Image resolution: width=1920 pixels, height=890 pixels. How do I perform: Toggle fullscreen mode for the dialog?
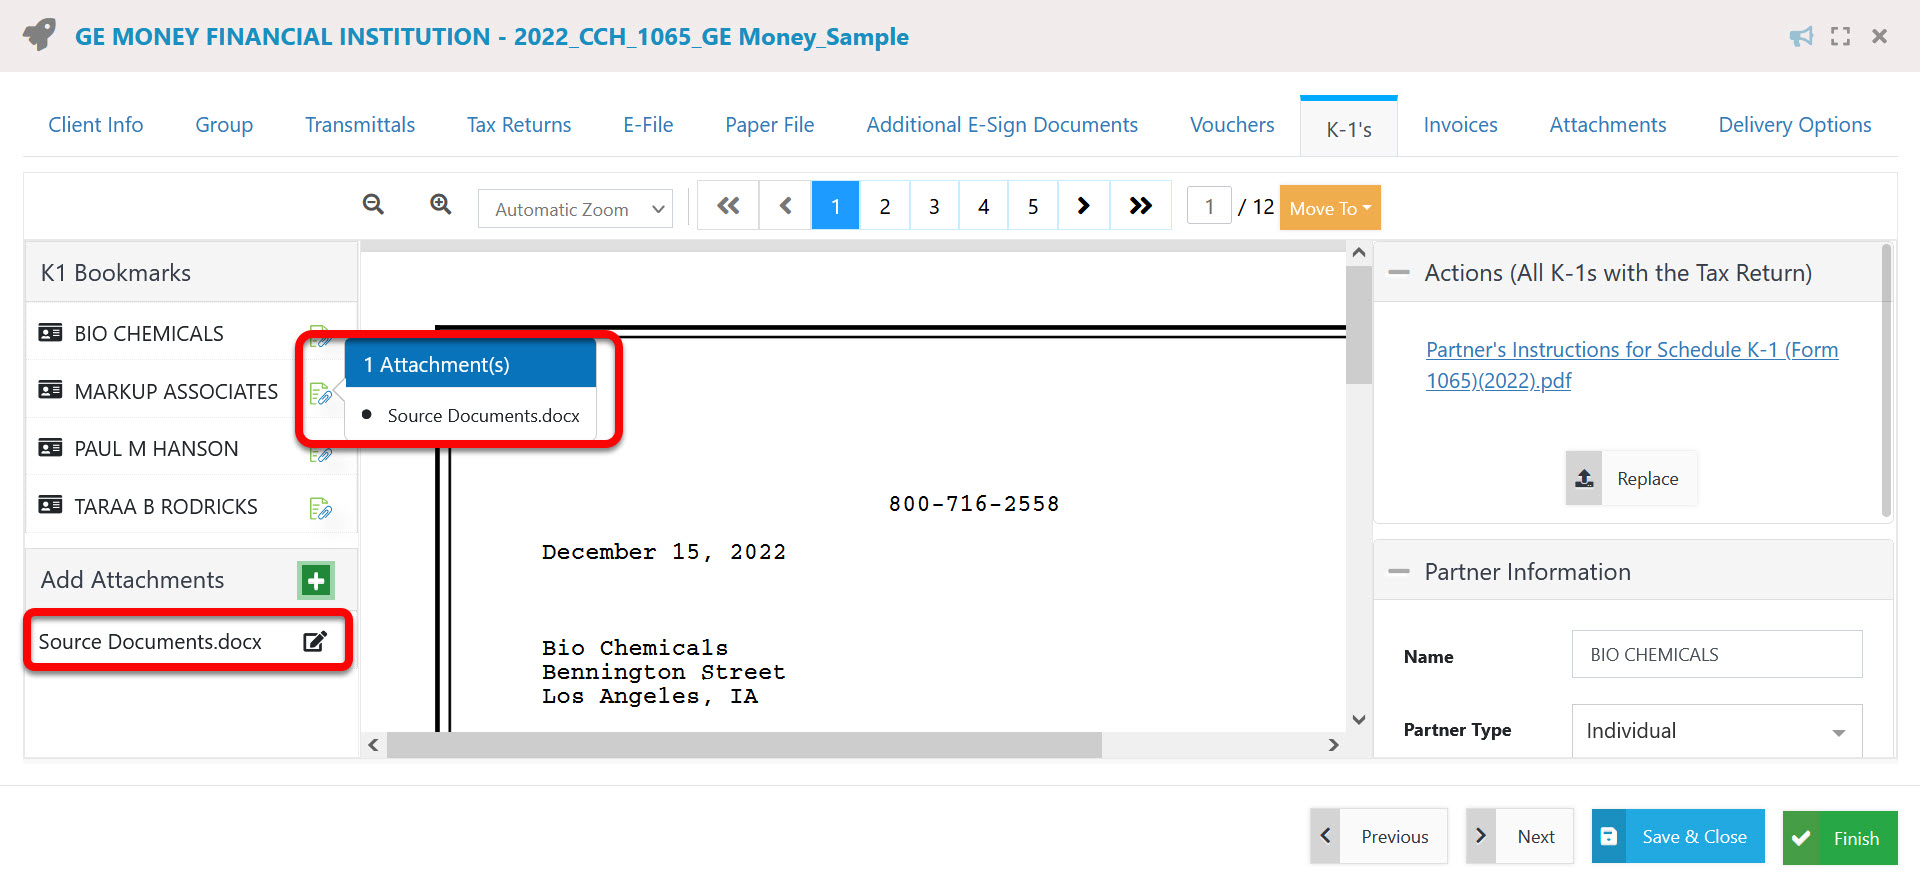1840,37
